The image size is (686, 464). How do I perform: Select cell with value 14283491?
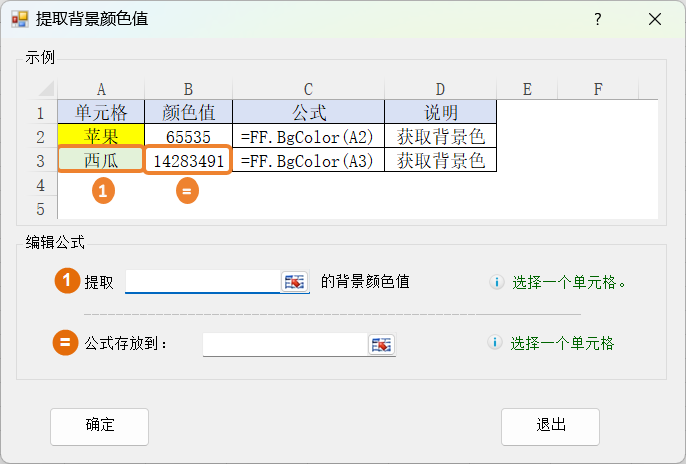(188, 160)
